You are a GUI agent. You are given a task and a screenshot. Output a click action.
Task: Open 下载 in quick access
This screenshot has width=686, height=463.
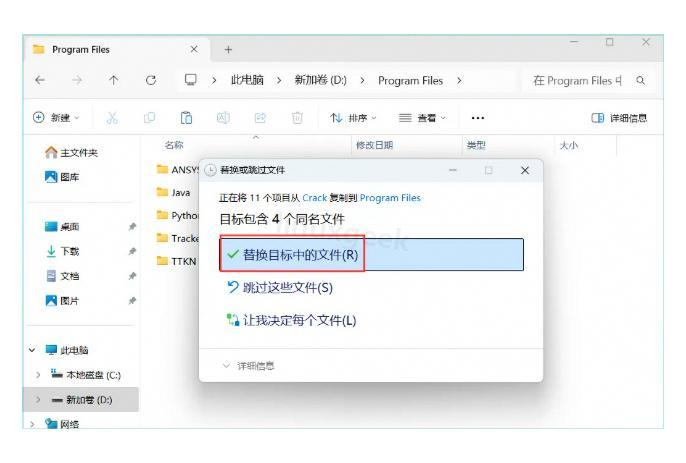(x=62, y=251)
